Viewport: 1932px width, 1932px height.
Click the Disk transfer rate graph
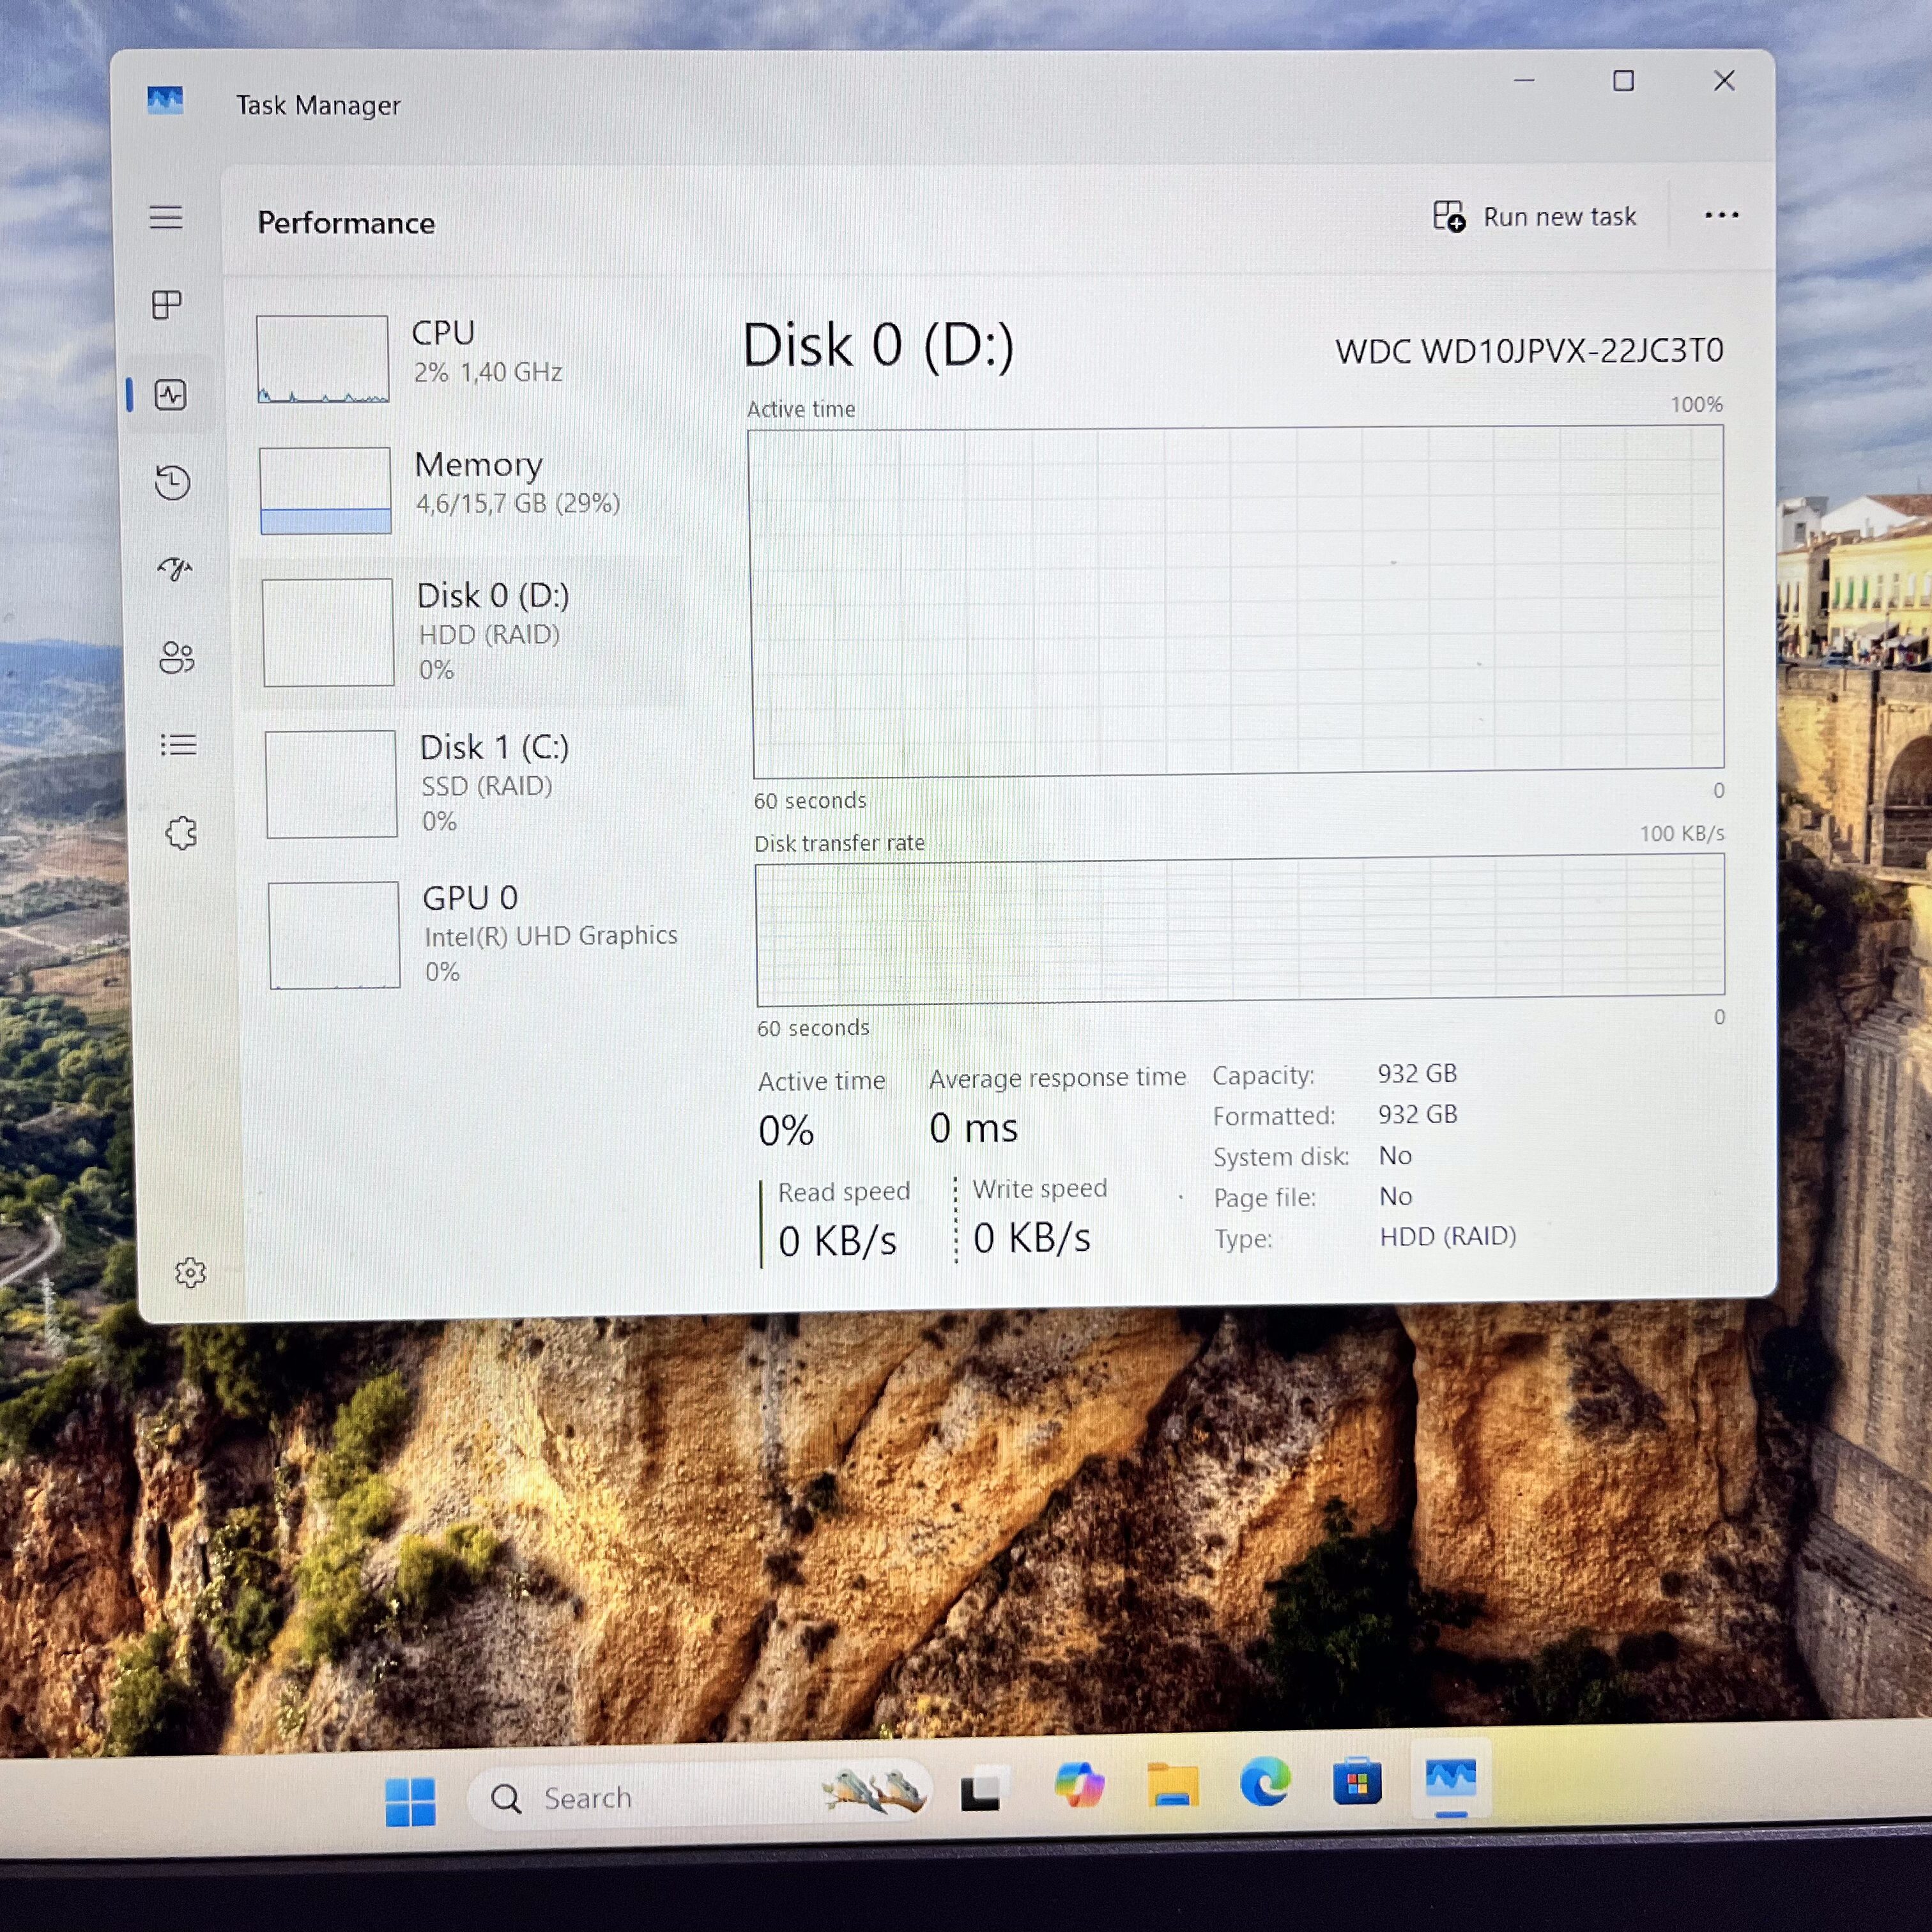1240,930
